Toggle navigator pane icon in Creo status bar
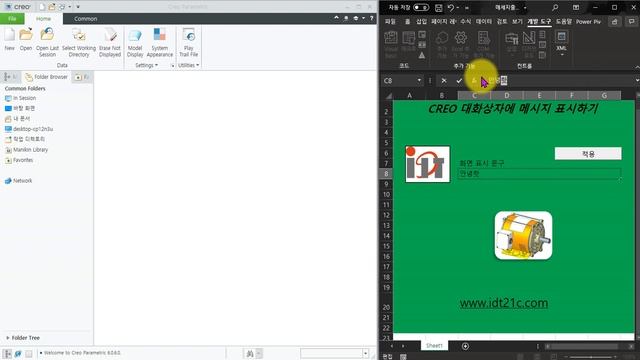Viewport: 640px width, 360px height. coord(8,353)
